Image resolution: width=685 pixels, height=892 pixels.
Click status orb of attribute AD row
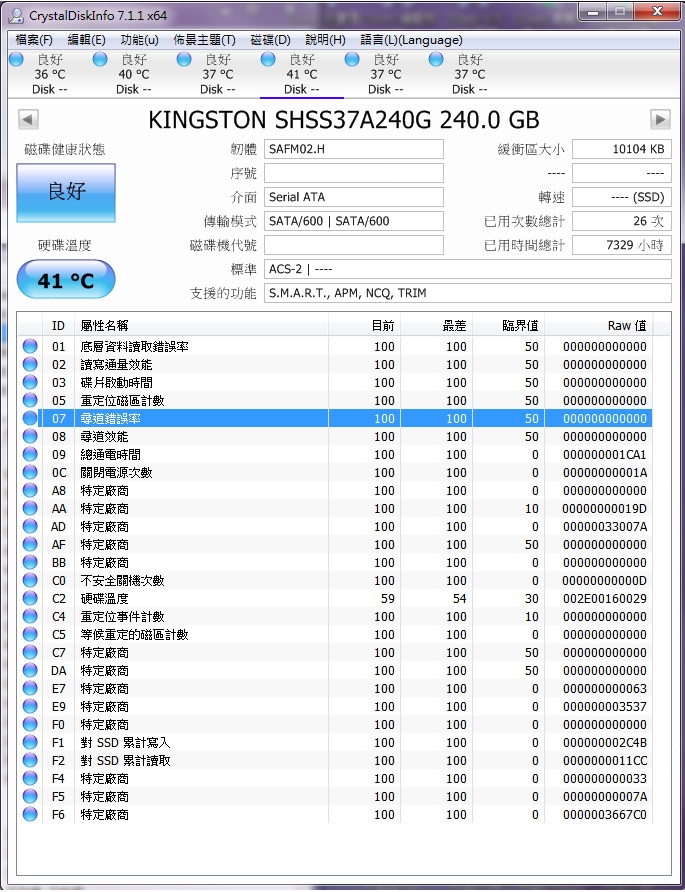[30, 526]
